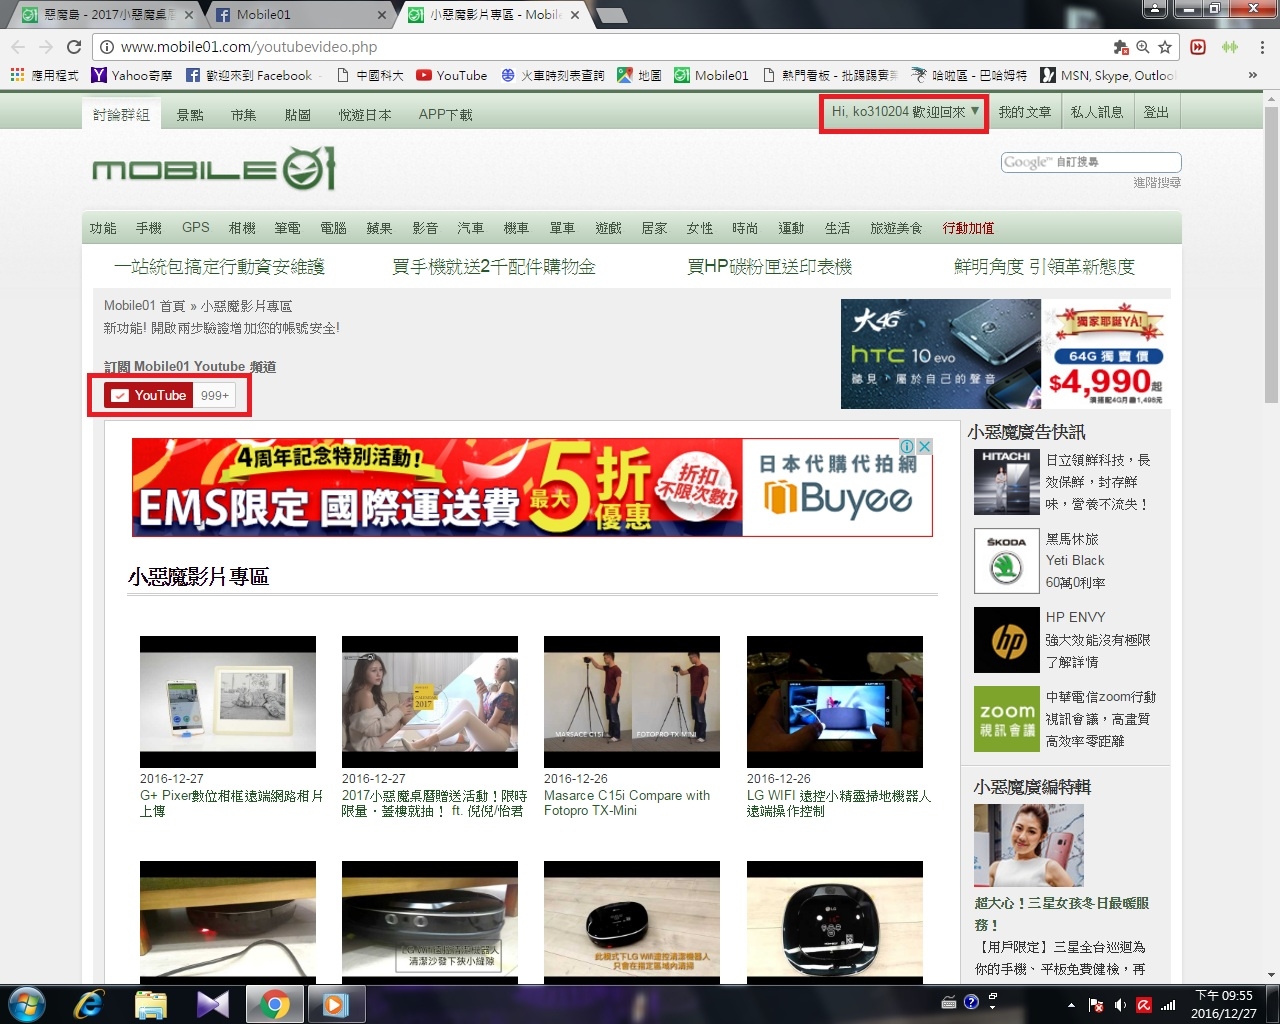Click the Google custom search field
This screenshot has width=1280, height=1024.
[x=1091, y=162]
